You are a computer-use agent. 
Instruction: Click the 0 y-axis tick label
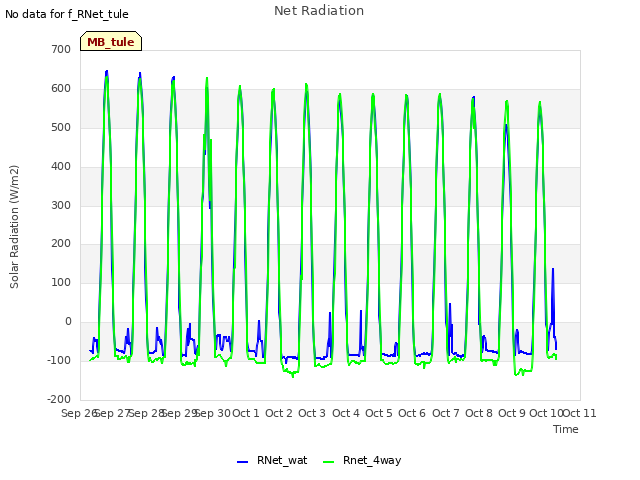(68, 322)
